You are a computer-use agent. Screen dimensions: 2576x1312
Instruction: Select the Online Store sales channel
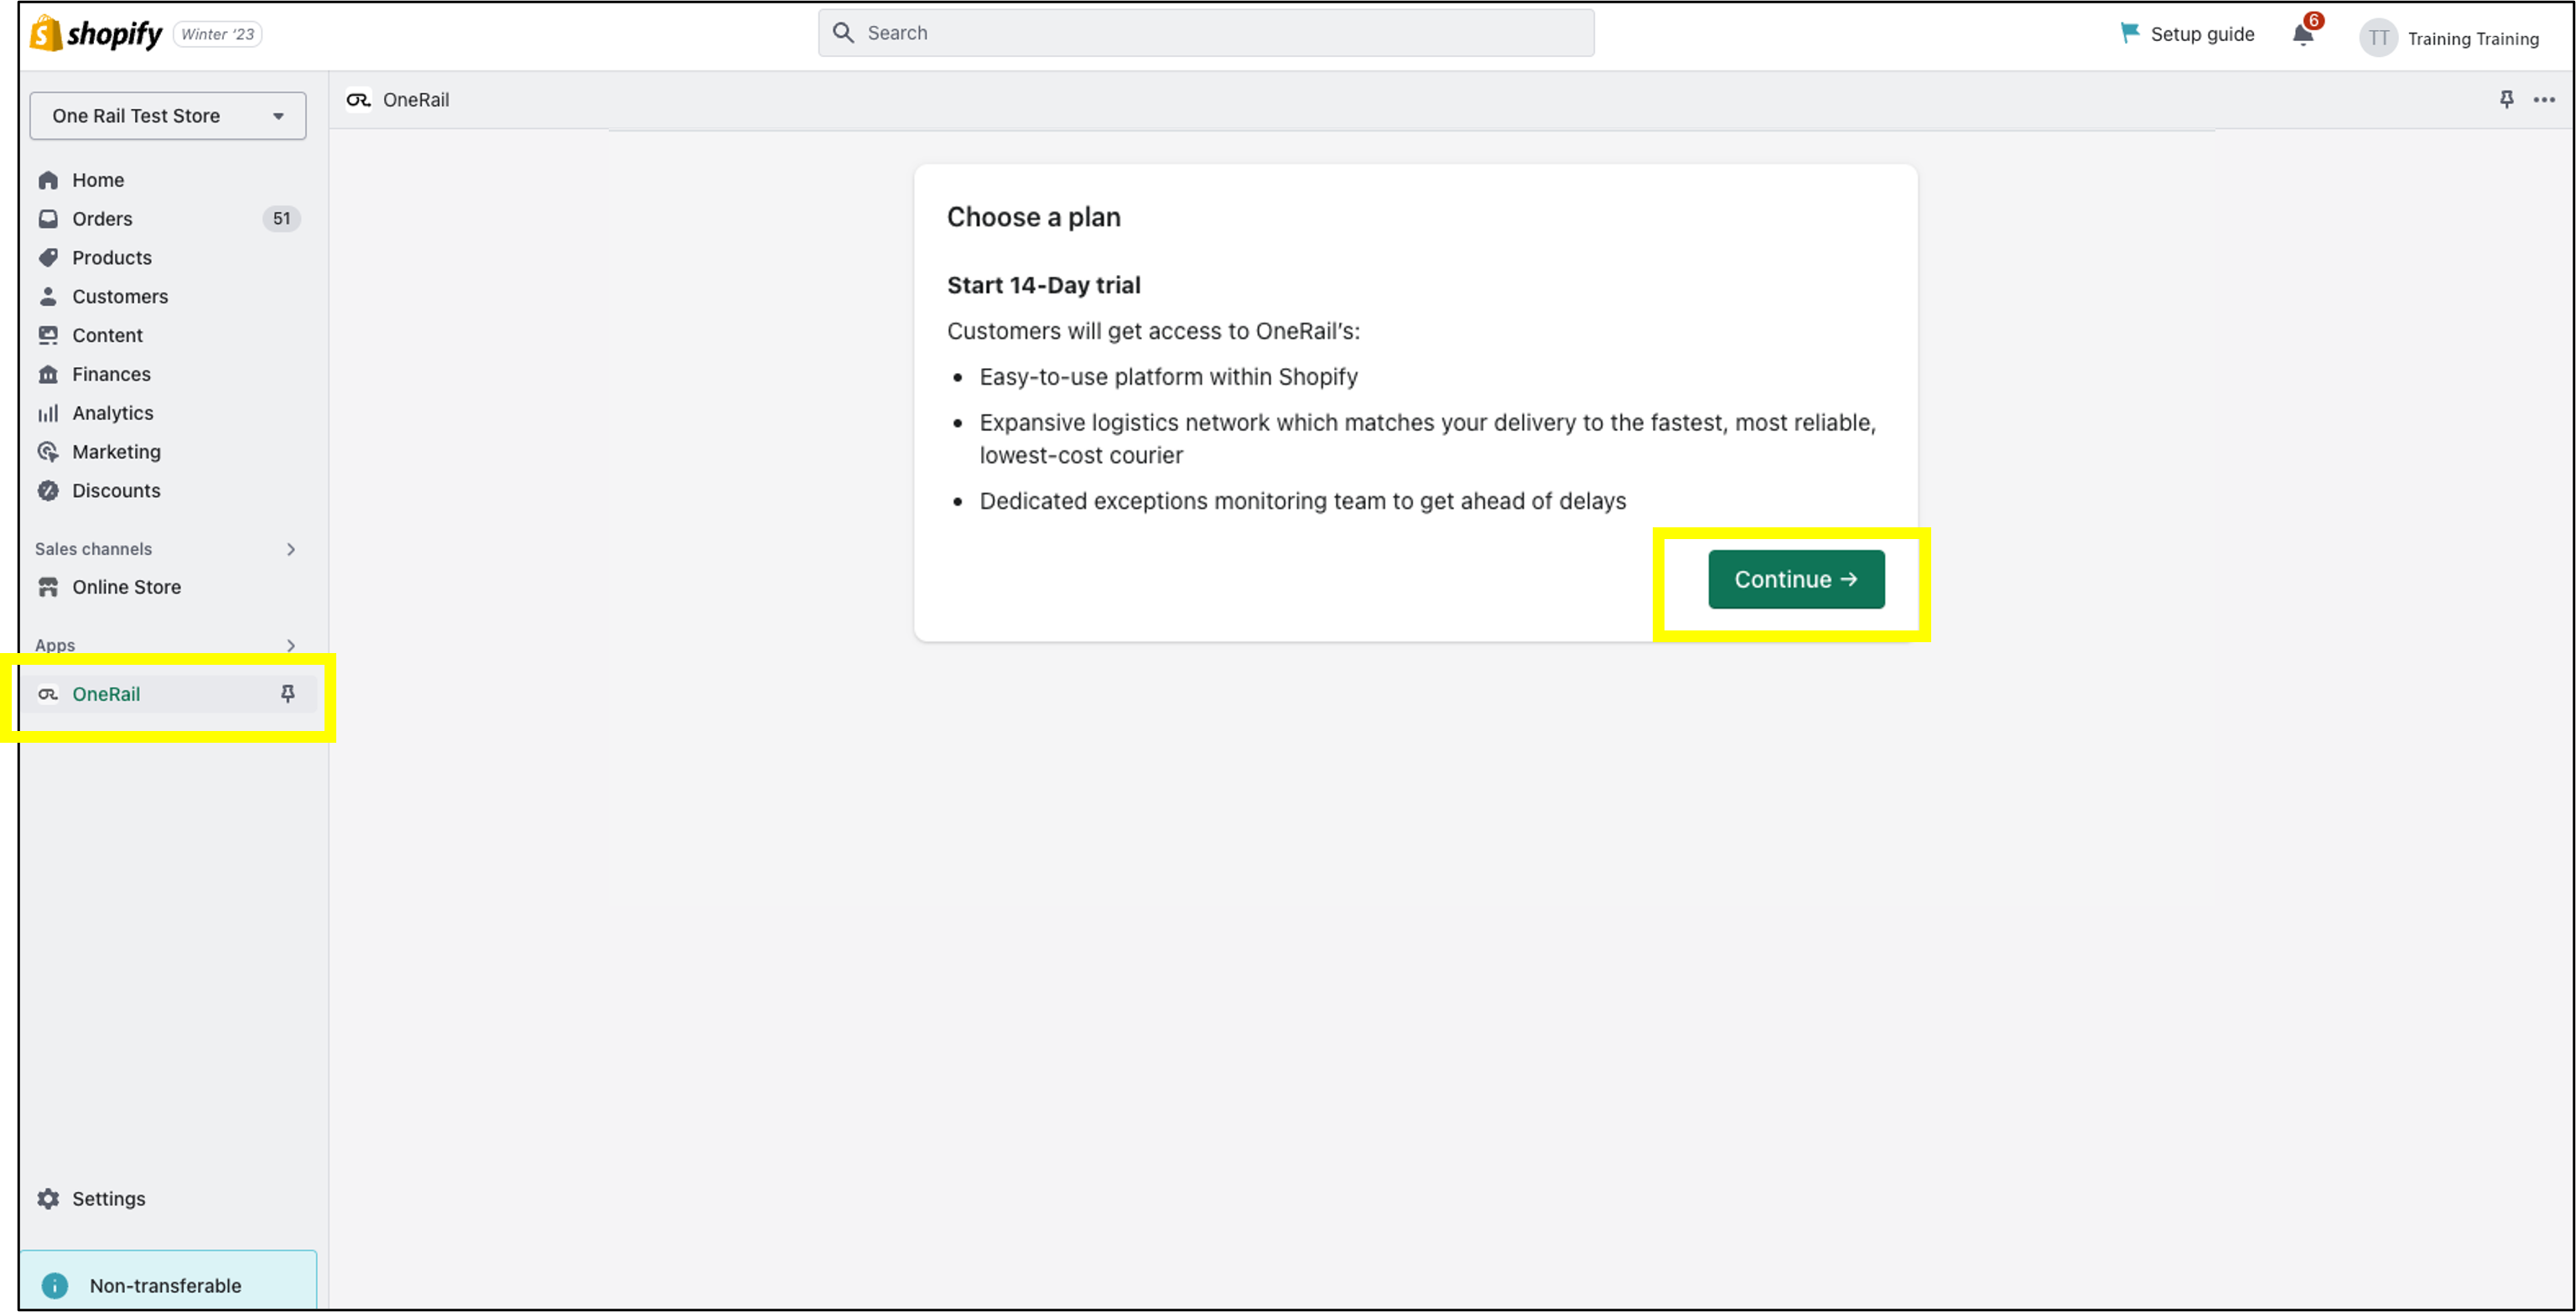coord(126,587)
